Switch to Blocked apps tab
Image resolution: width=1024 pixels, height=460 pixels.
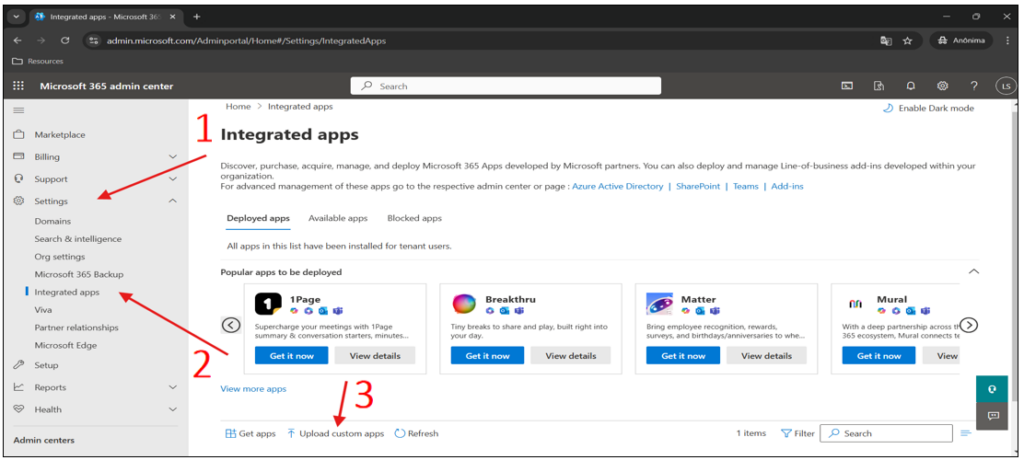[x=414, y=218]
